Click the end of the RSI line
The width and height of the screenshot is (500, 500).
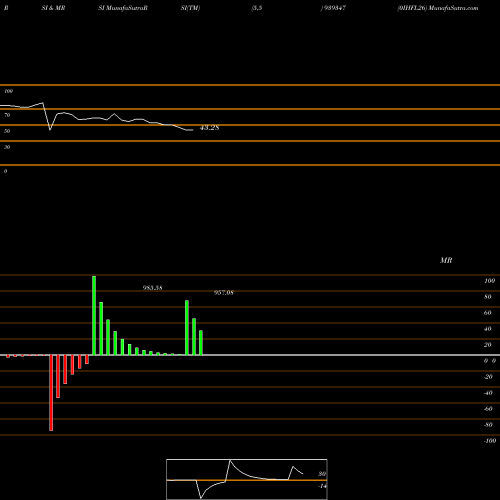192,130
